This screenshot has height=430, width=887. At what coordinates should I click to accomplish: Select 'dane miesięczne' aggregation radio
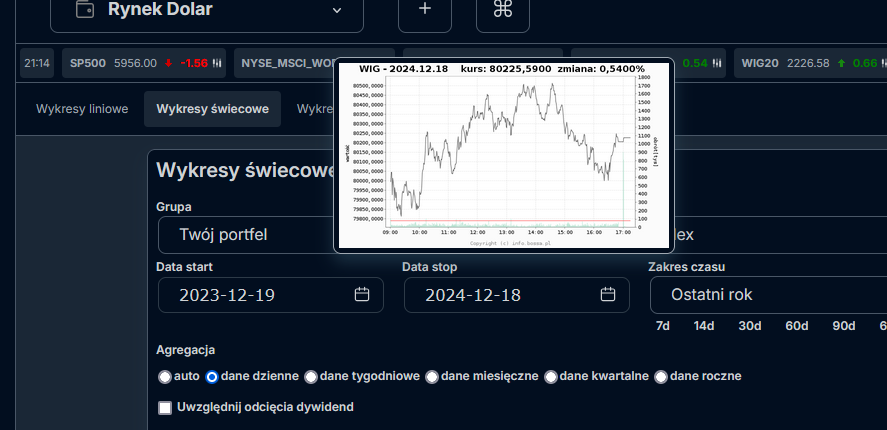click(x=432, y=377)
